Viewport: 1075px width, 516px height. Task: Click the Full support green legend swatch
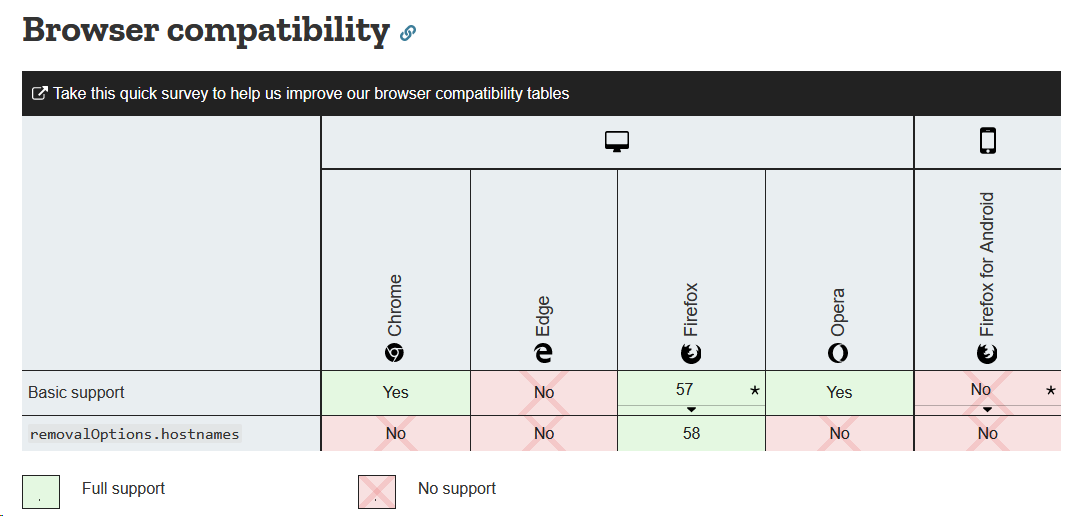click(41, 492)
